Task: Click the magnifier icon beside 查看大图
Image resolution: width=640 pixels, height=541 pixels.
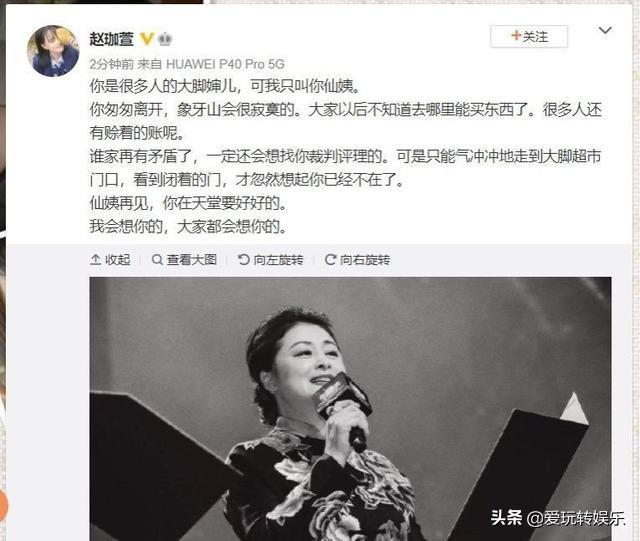Action: click(157, 260)
